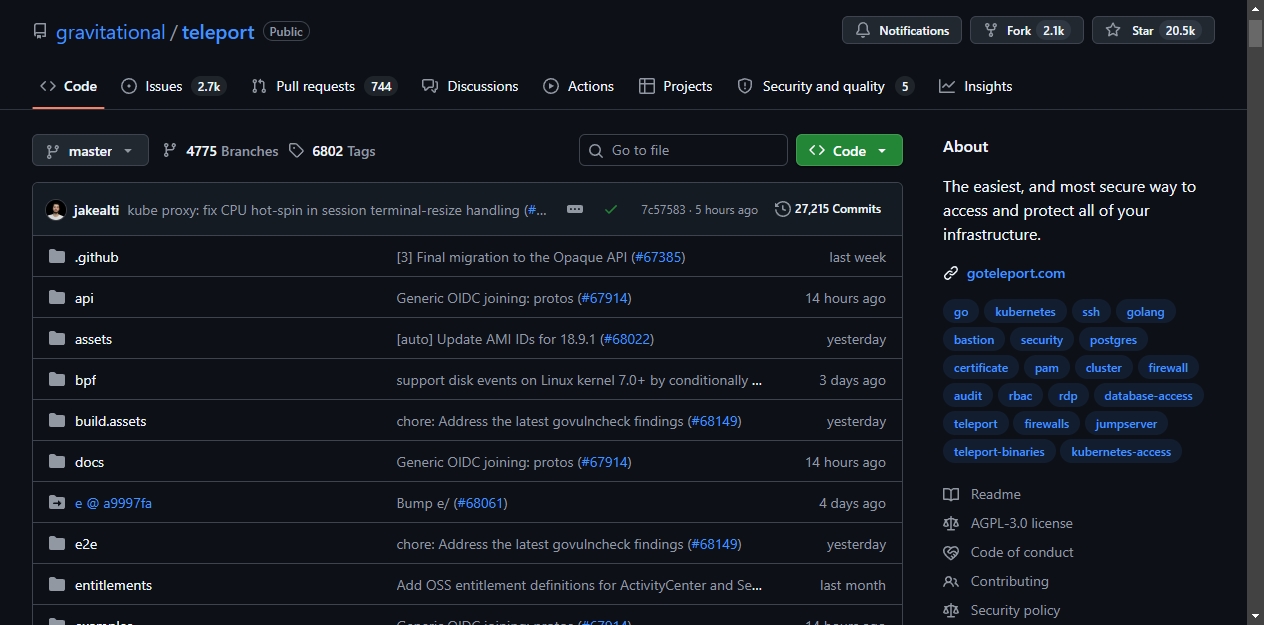The image size is (1264, 625).
Task: Click the assets folder icon
Action: click(x=57, y=339)
